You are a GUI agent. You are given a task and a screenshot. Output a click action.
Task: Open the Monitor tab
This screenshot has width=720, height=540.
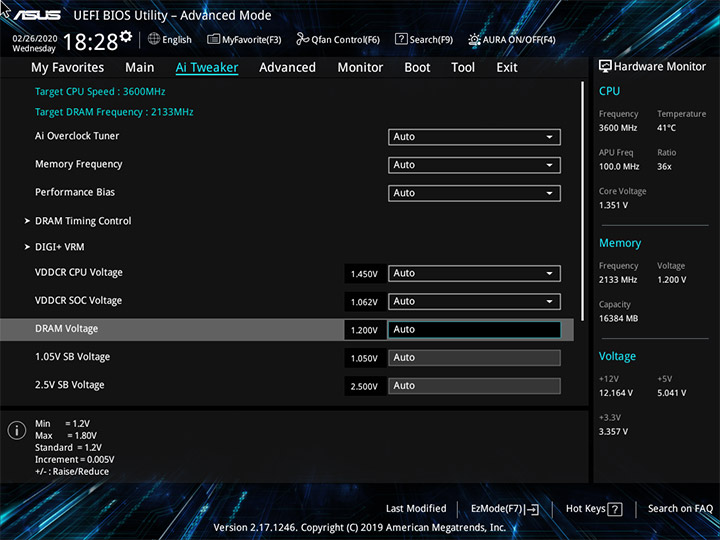360,68
